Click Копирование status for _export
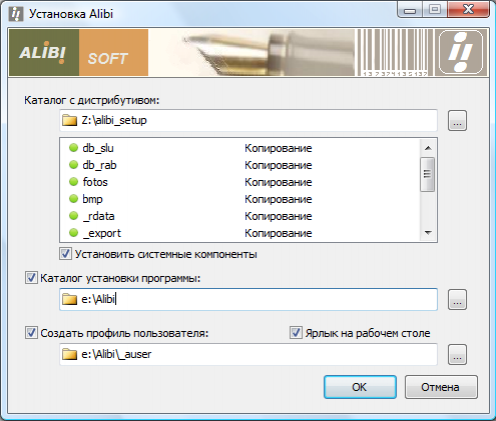Image resolution: width=496 pixels, height=421 pixels. 278,233
